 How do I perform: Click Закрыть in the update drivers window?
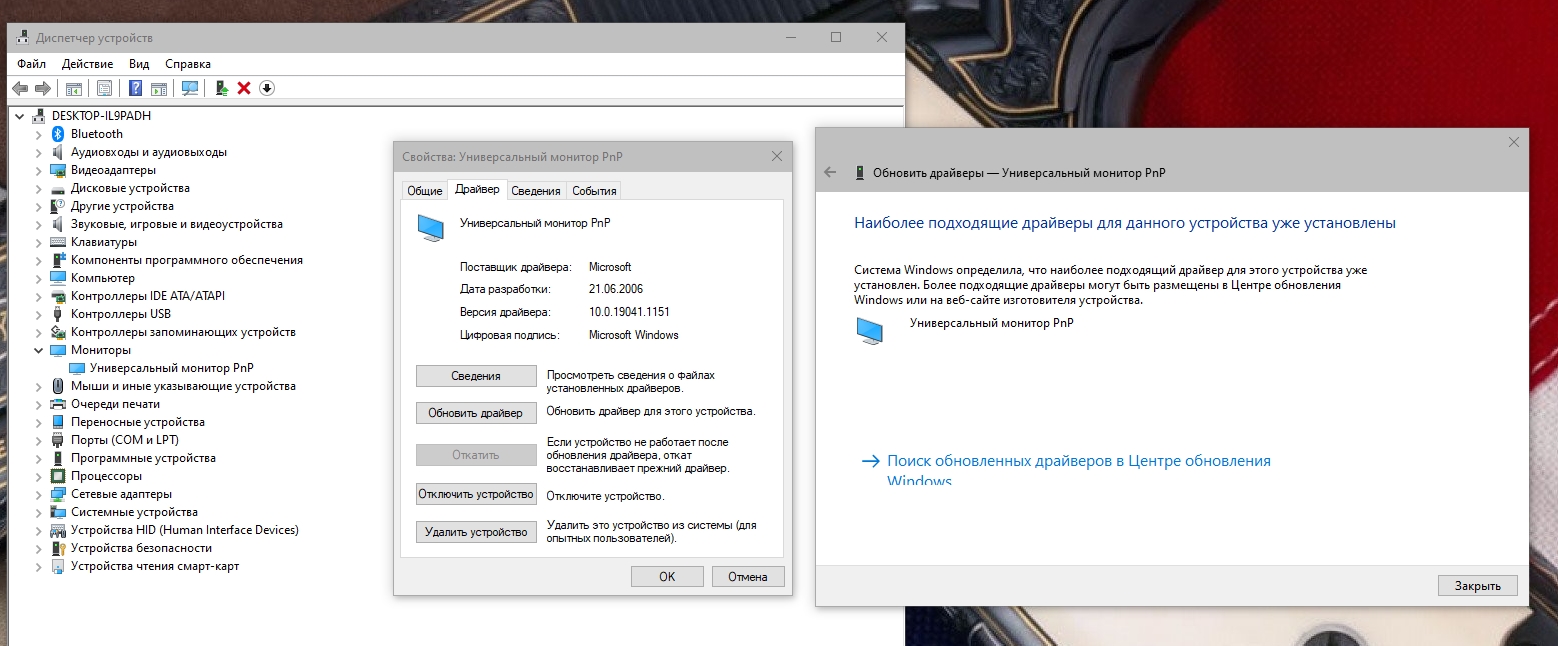tap(1478, 586)
